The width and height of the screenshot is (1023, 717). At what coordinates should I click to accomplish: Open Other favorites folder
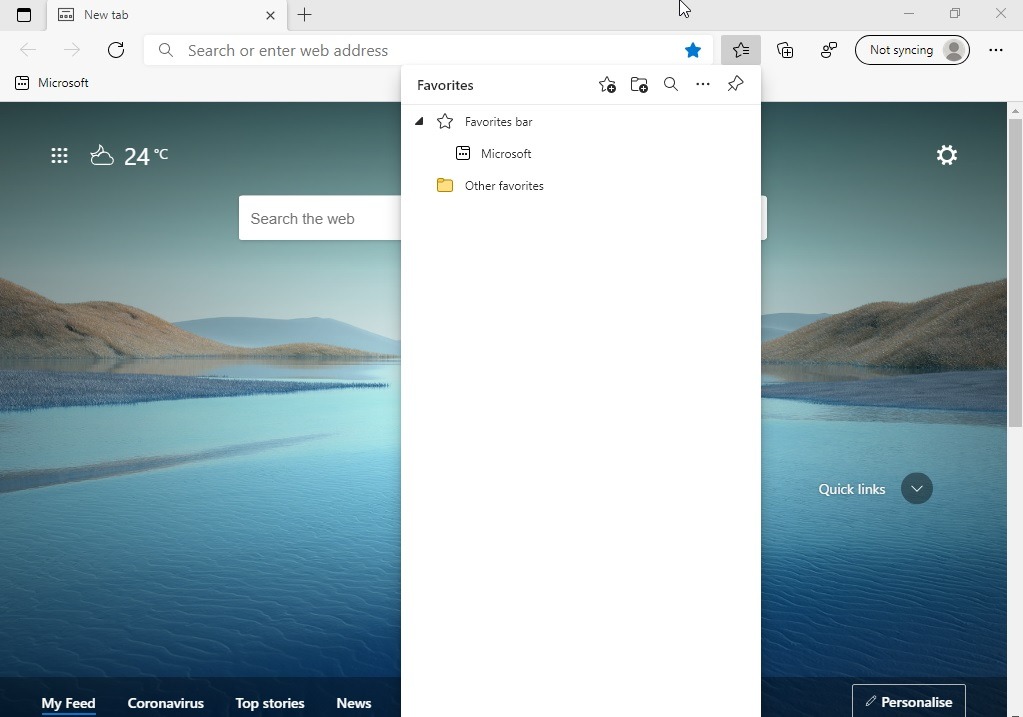point(503,186)
